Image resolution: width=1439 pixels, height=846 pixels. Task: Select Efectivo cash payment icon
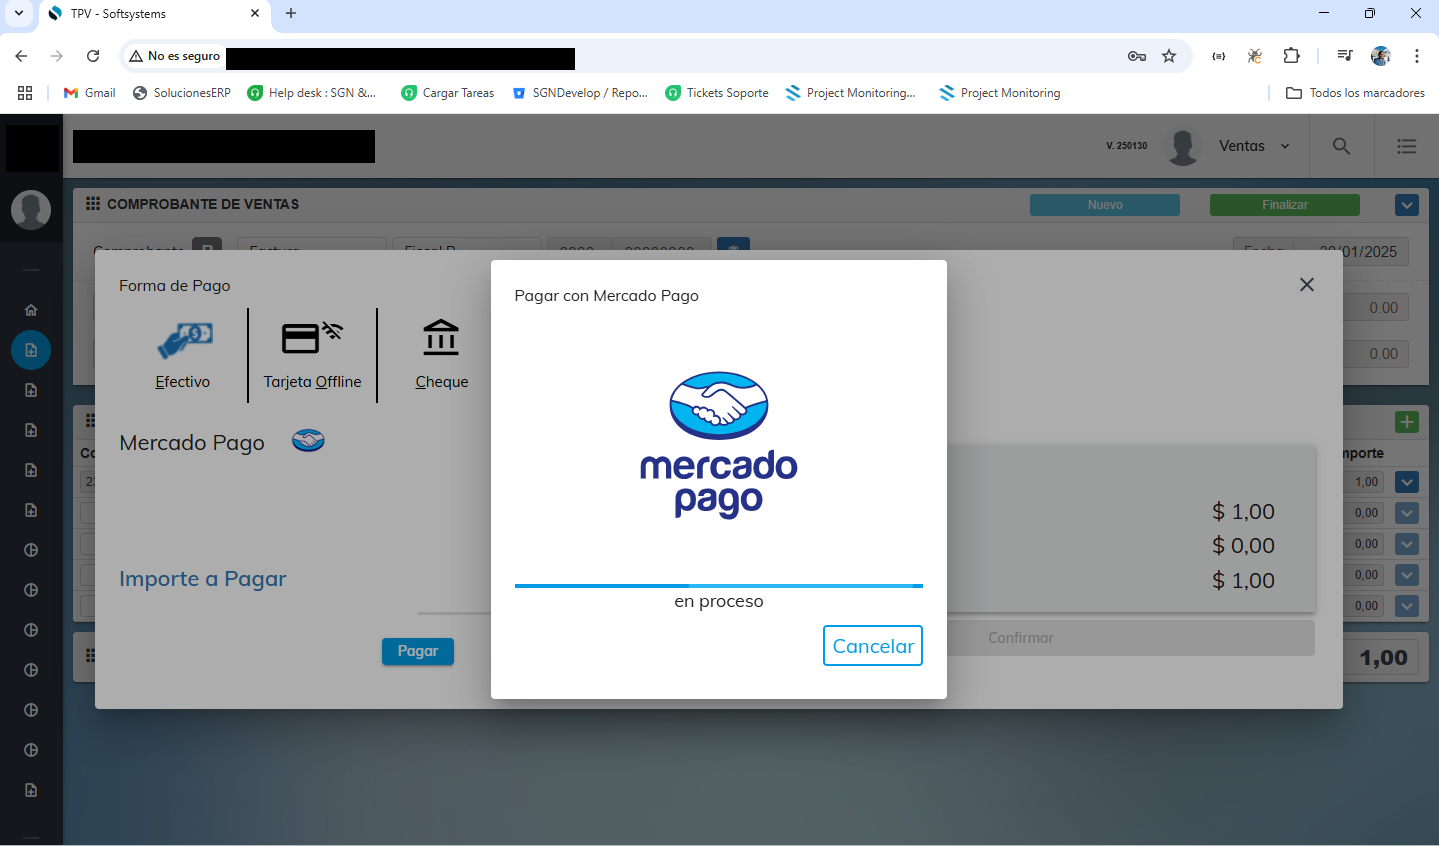point(184,342)
